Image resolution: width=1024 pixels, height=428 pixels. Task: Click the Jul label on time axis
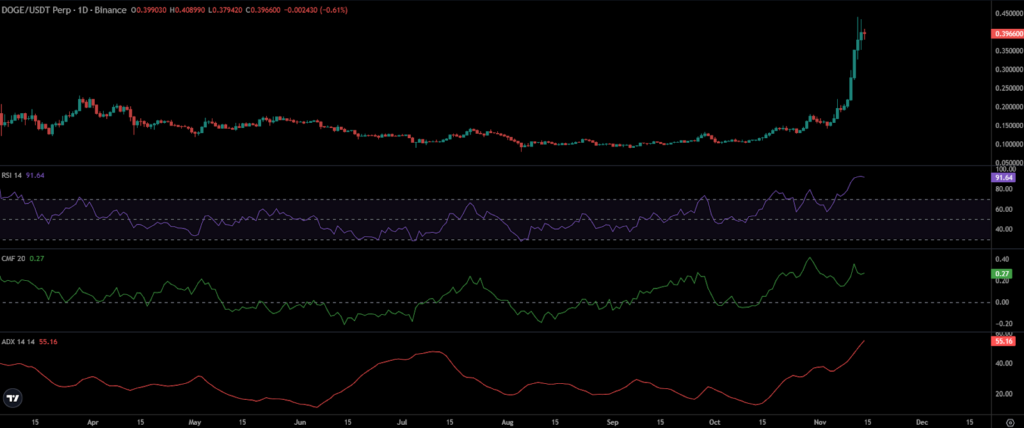click(404, 422)
